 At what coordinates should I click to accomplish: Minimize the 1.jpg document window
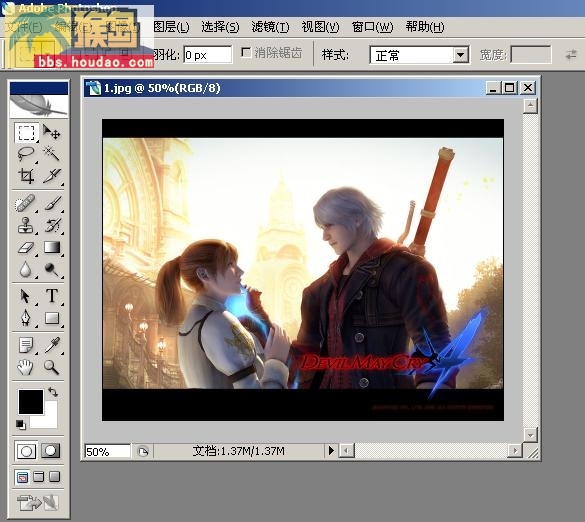tap(493, 88)
